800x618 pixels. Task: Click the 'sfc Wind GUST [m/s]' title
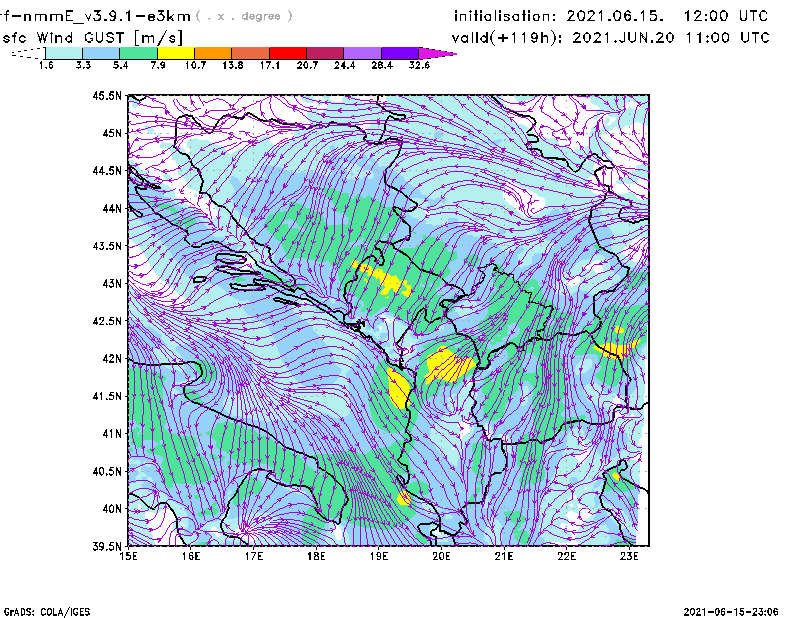click(92, 38)
